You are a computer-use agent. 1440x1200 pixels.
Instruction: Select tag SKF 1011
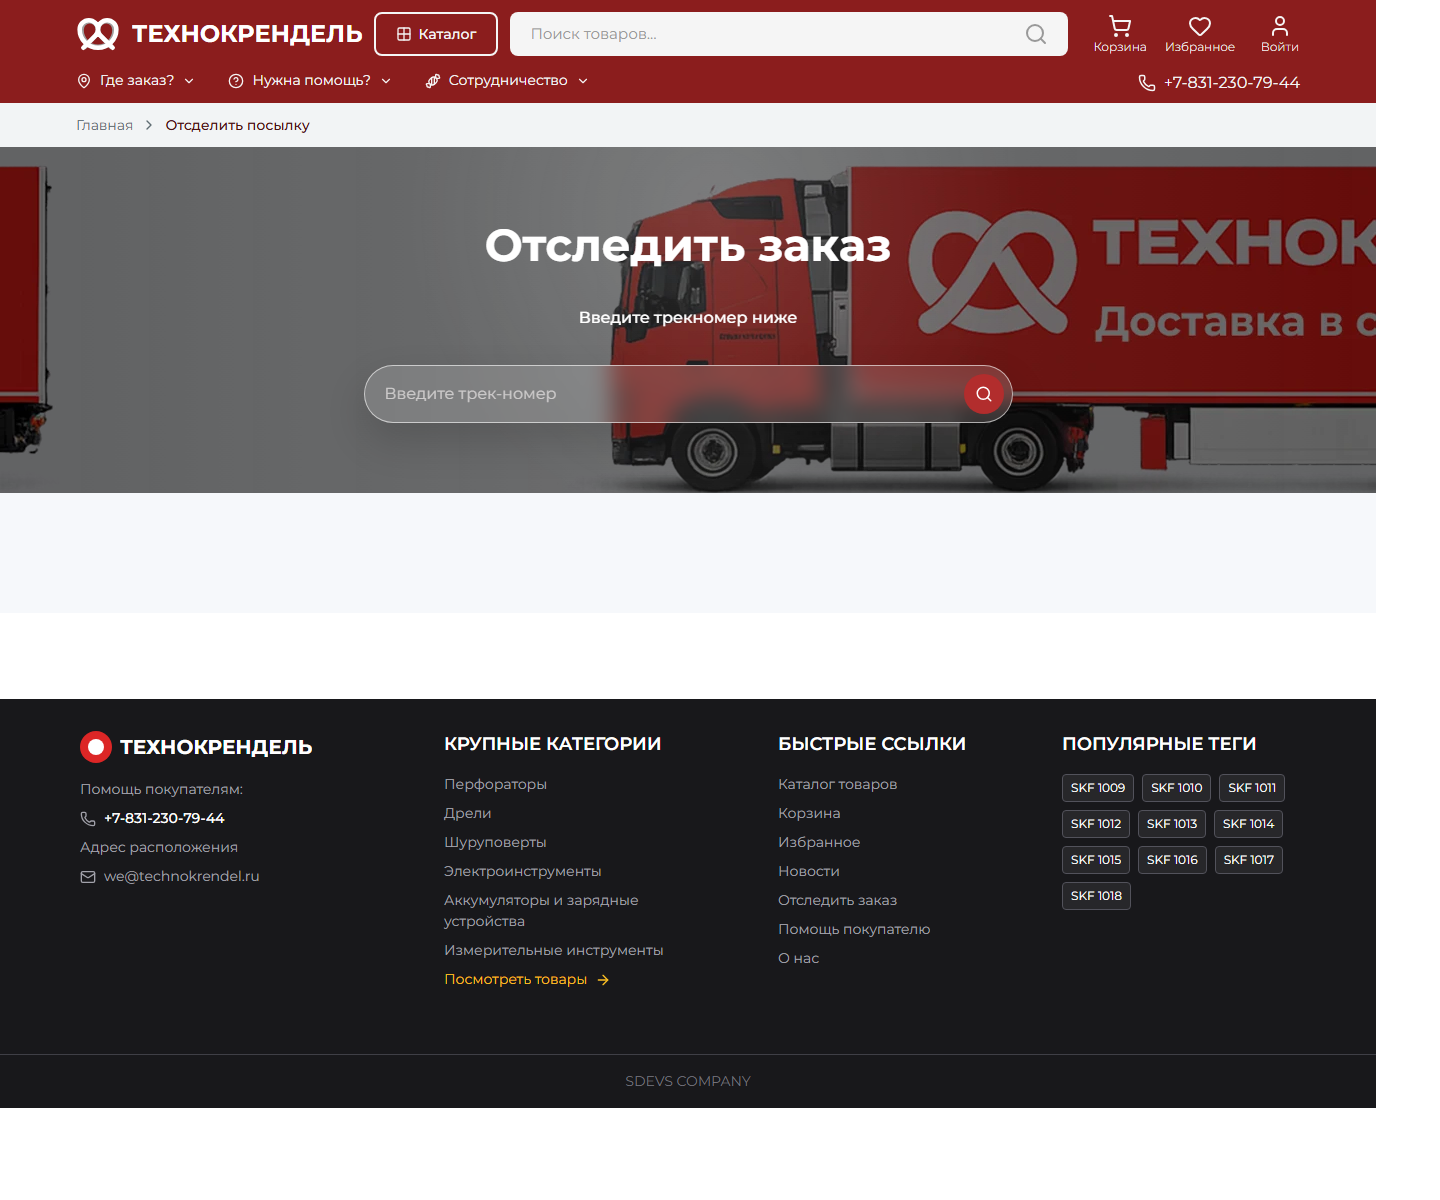[1252, 788]
